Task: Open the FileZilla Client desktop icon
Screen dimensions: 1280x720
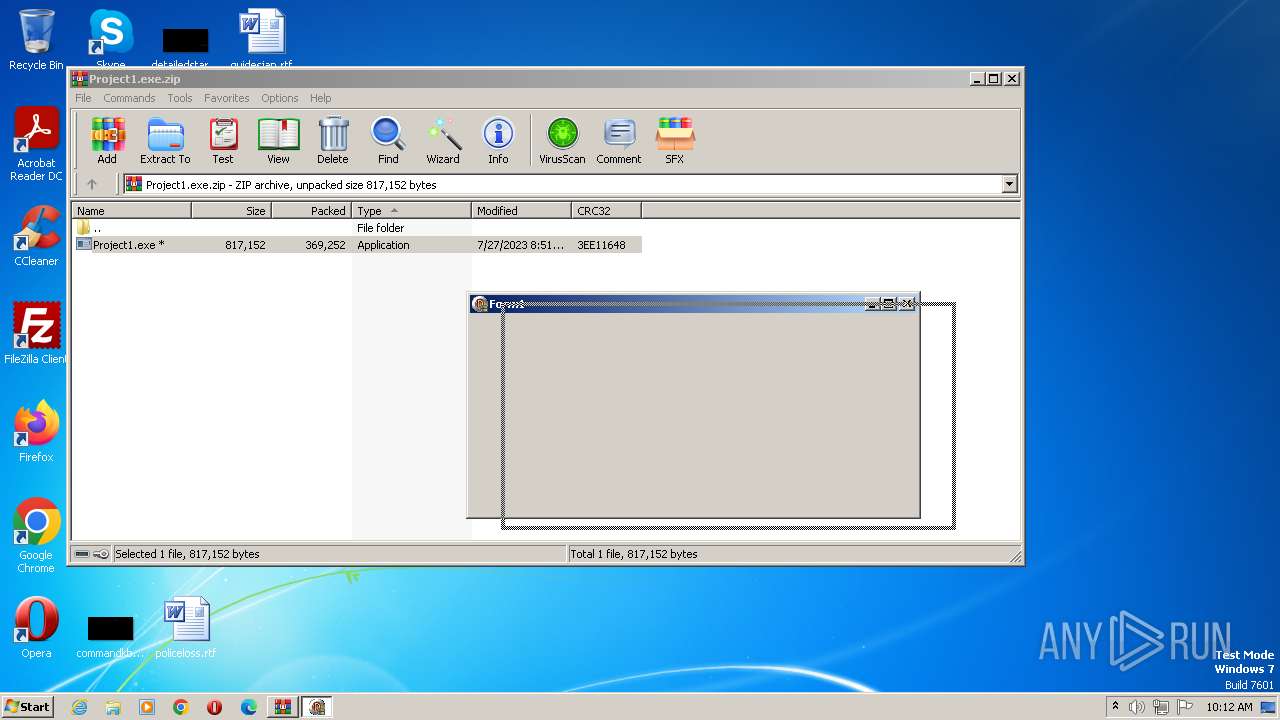Action: coord(36,333)
